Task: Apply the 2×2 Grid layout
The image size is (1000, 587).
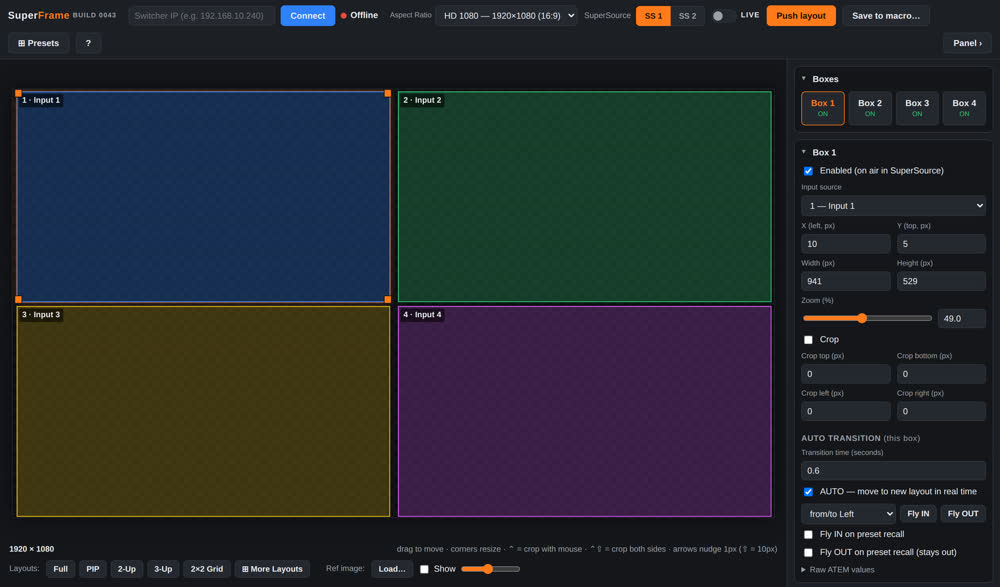Action: click(207, 569)
